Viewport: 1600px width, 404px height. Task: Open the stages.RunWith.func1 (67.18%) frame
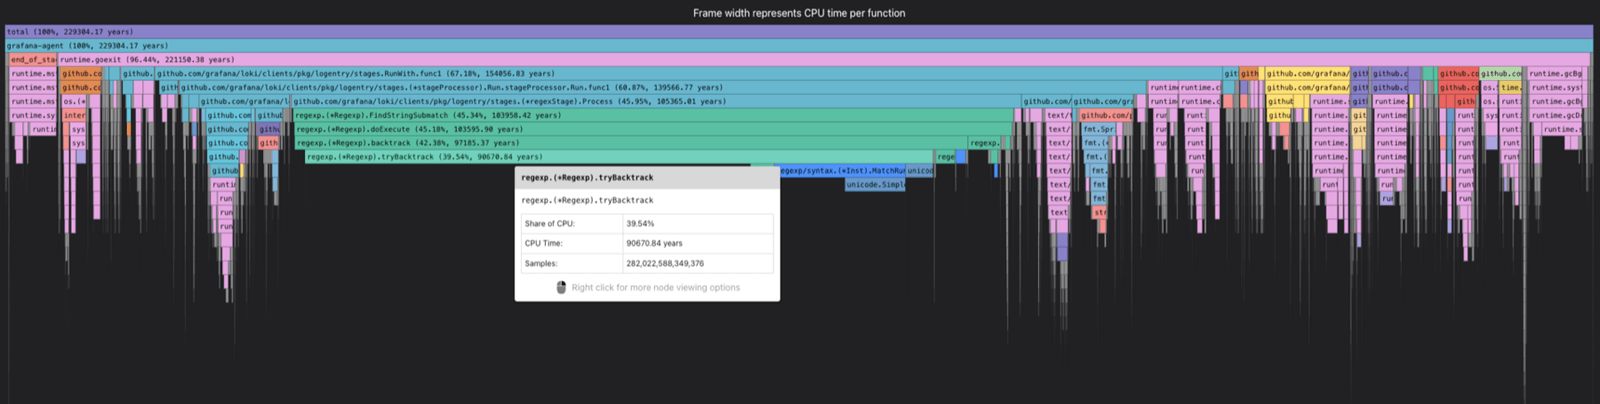point(688,73)
